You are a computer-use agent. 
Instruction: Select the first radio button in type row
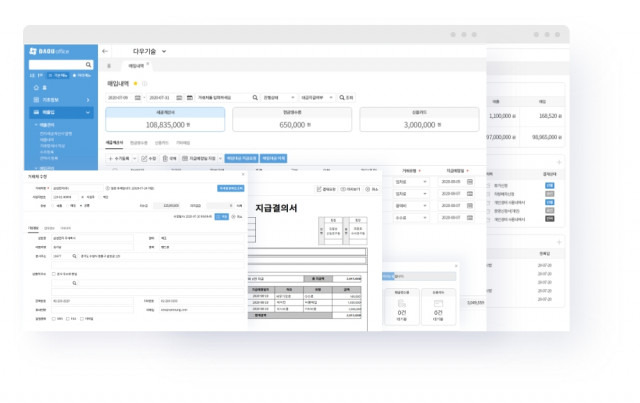coord(52,206)
